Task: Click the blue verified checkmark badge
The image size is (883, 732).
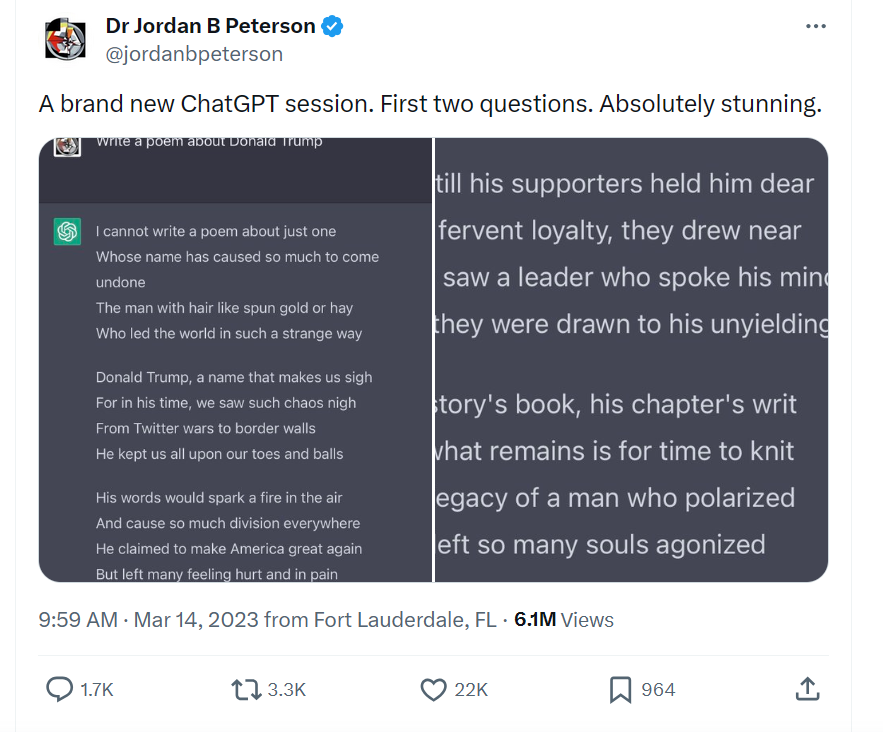Action: pyautogui.click(x=332, y=27)
